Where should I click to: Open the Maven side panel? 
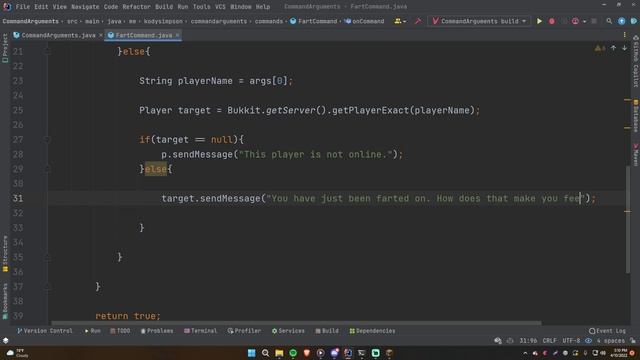pyautogui.click(x=636, y=154)
